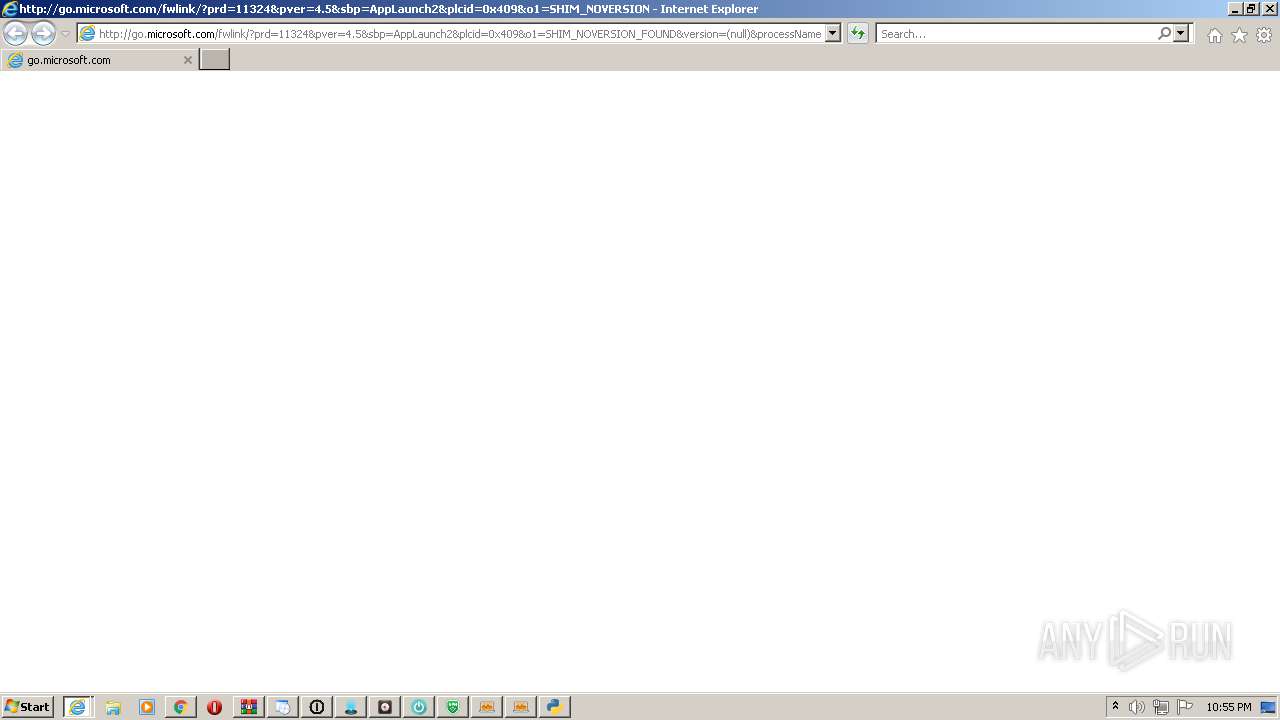This screenshot has width=1280, height=720.
Task: Go to the Home page icon
Action: 1214,35
